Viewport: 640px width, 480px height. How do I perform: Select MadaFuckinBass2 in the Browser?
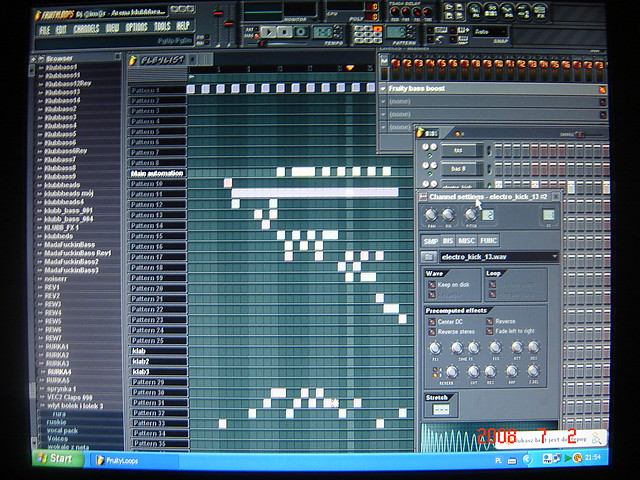click(71, 262)
